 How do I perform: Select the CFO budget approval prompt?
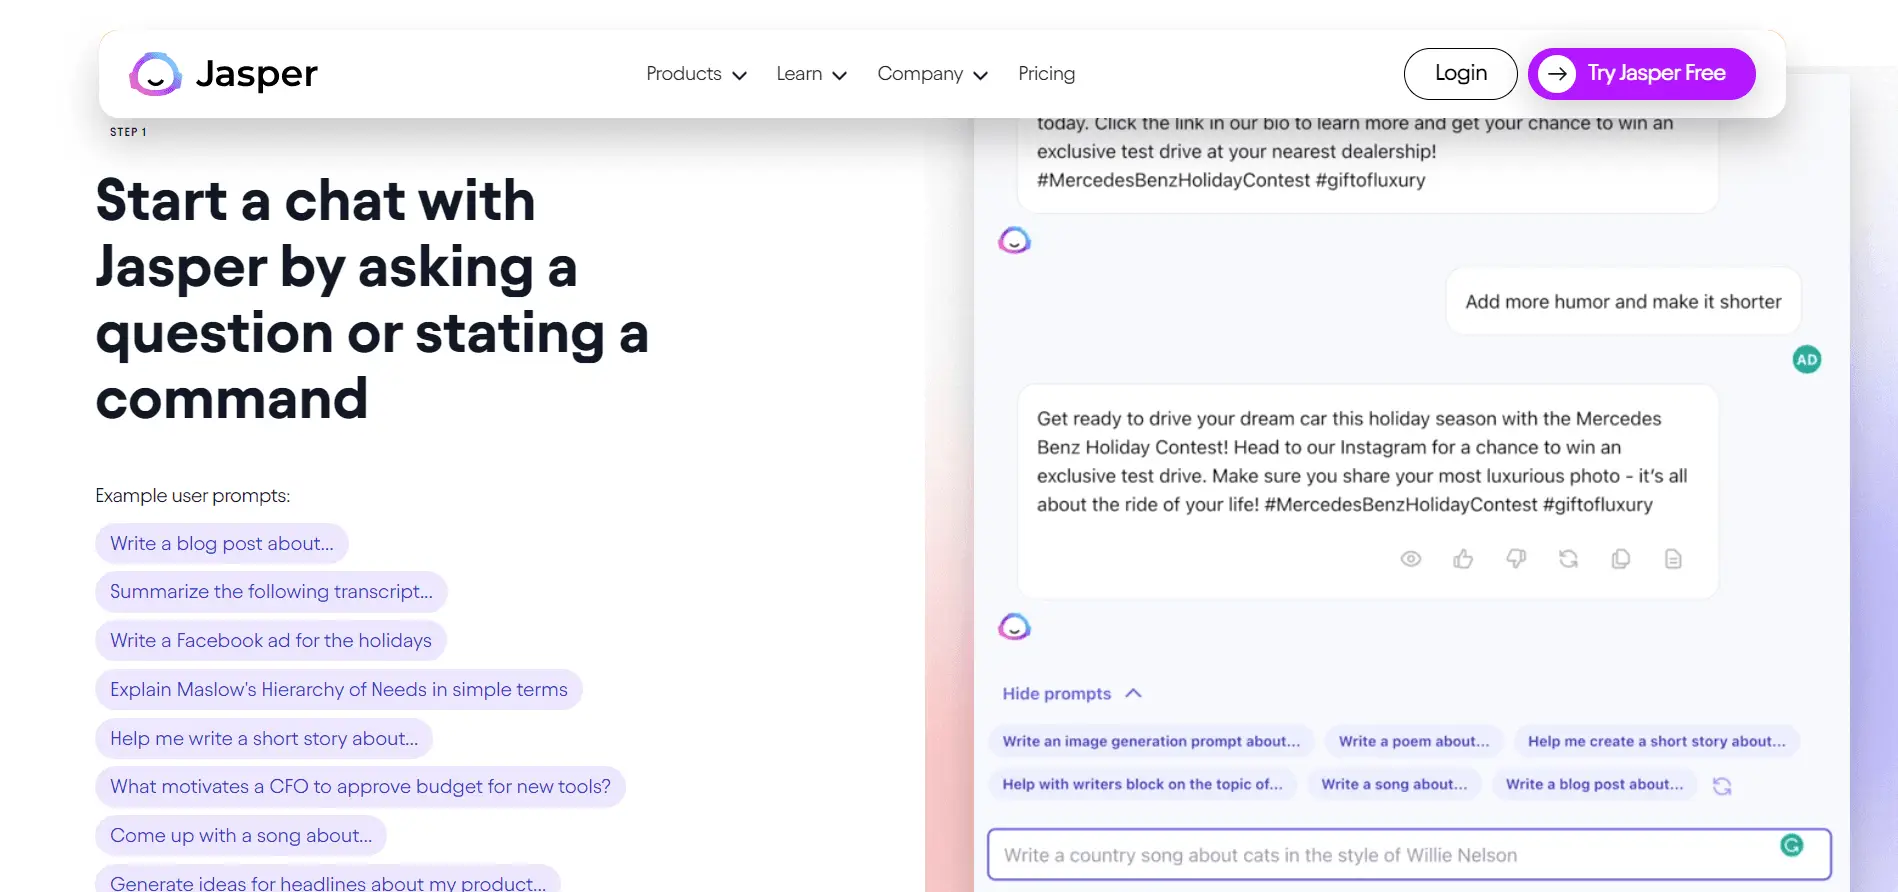(x=360, y=787)
